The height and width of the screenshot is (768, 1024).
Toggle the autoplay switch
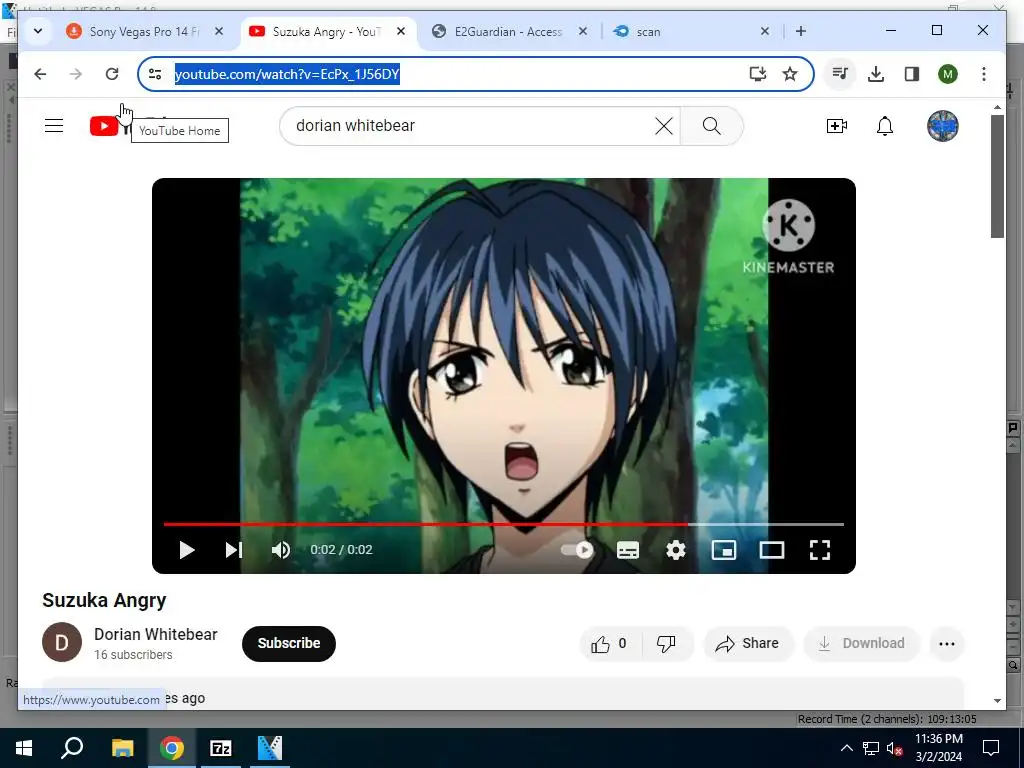[578, 550]
